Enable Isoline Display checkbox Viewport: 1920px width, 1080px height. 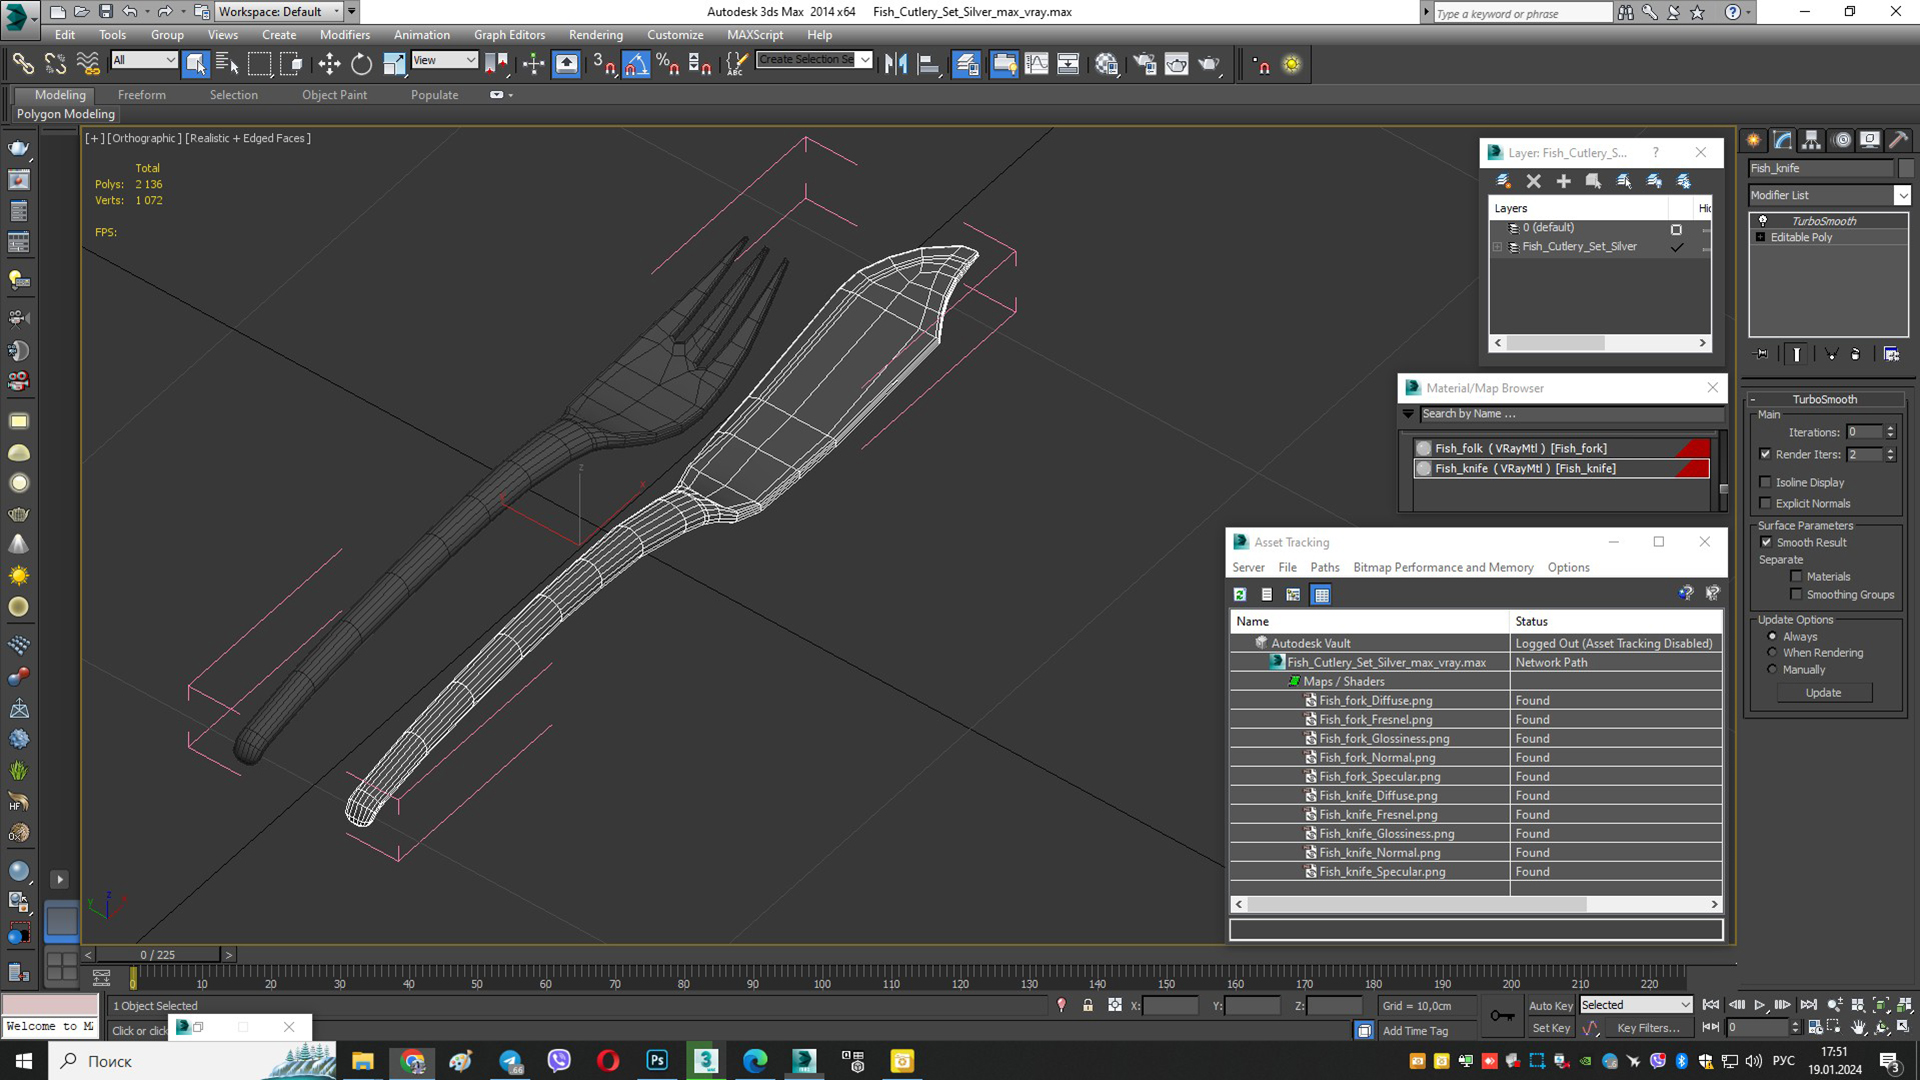coord(1765,482)
